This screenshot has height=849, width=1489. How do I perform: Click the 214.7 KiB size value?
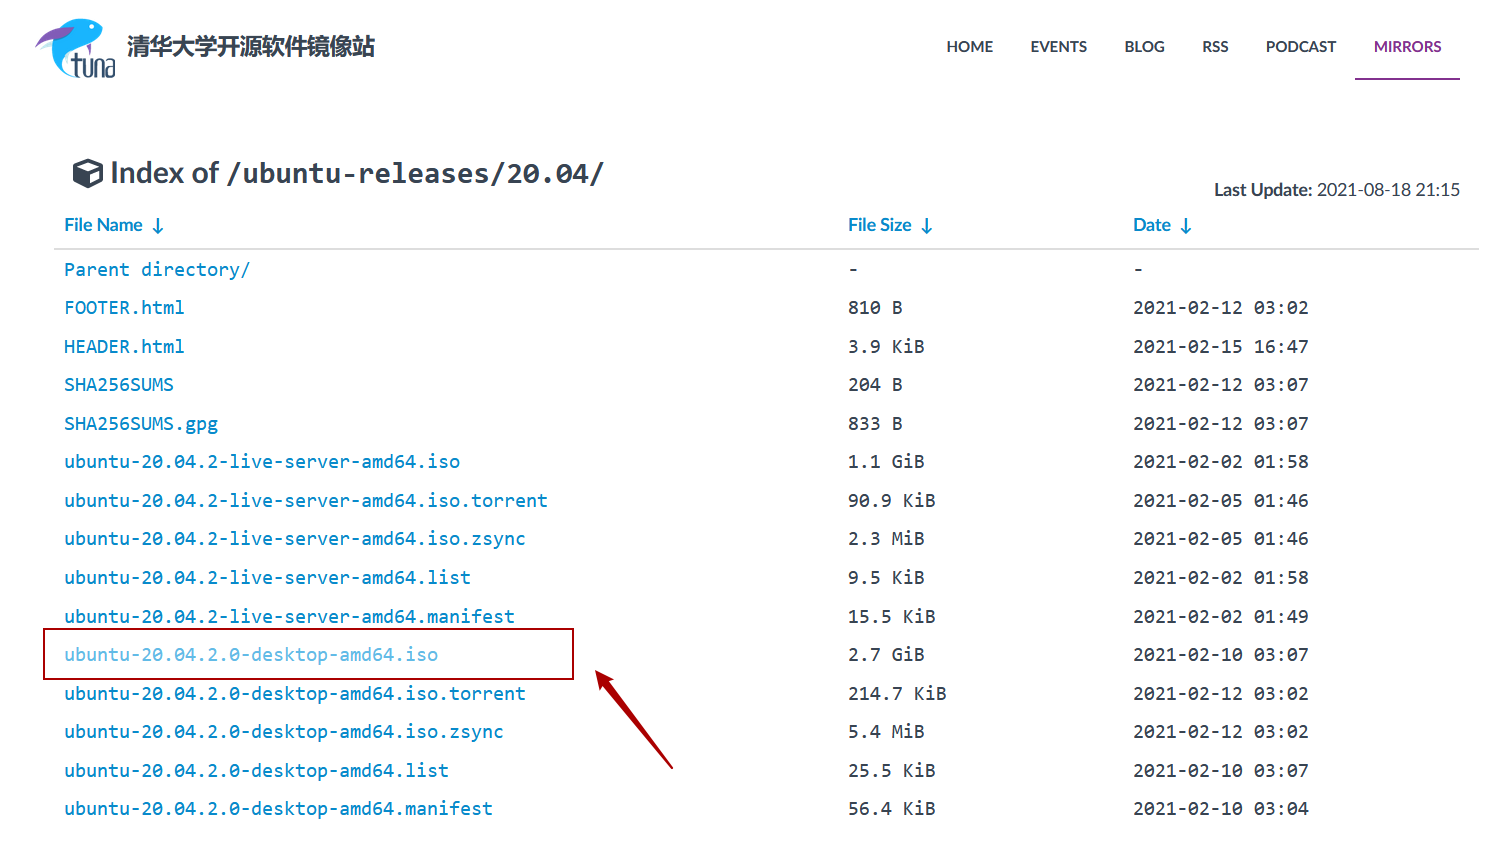[897, 694]
